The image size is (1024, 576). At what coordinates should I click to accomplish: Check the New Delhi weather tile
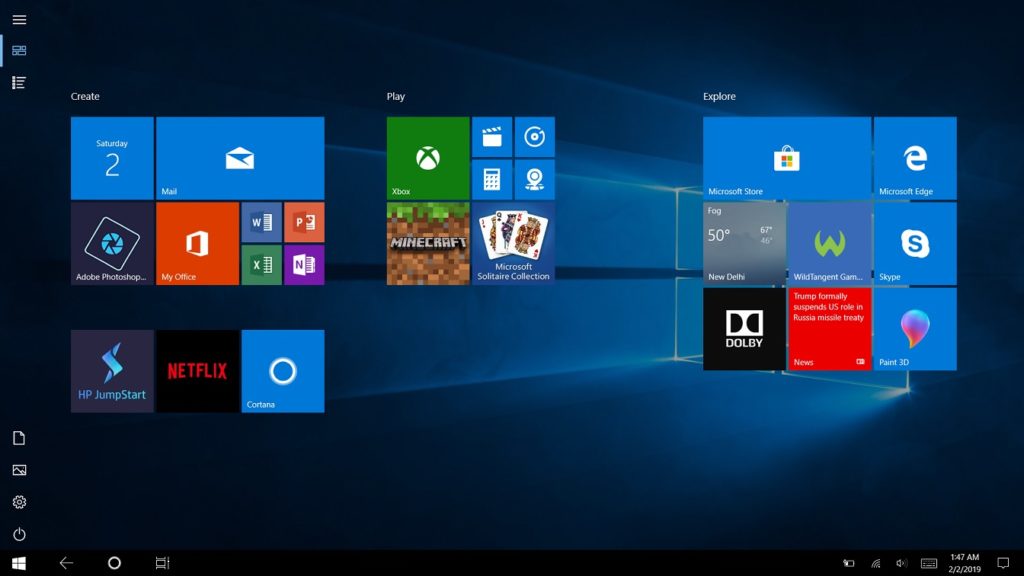pos(742,243)
